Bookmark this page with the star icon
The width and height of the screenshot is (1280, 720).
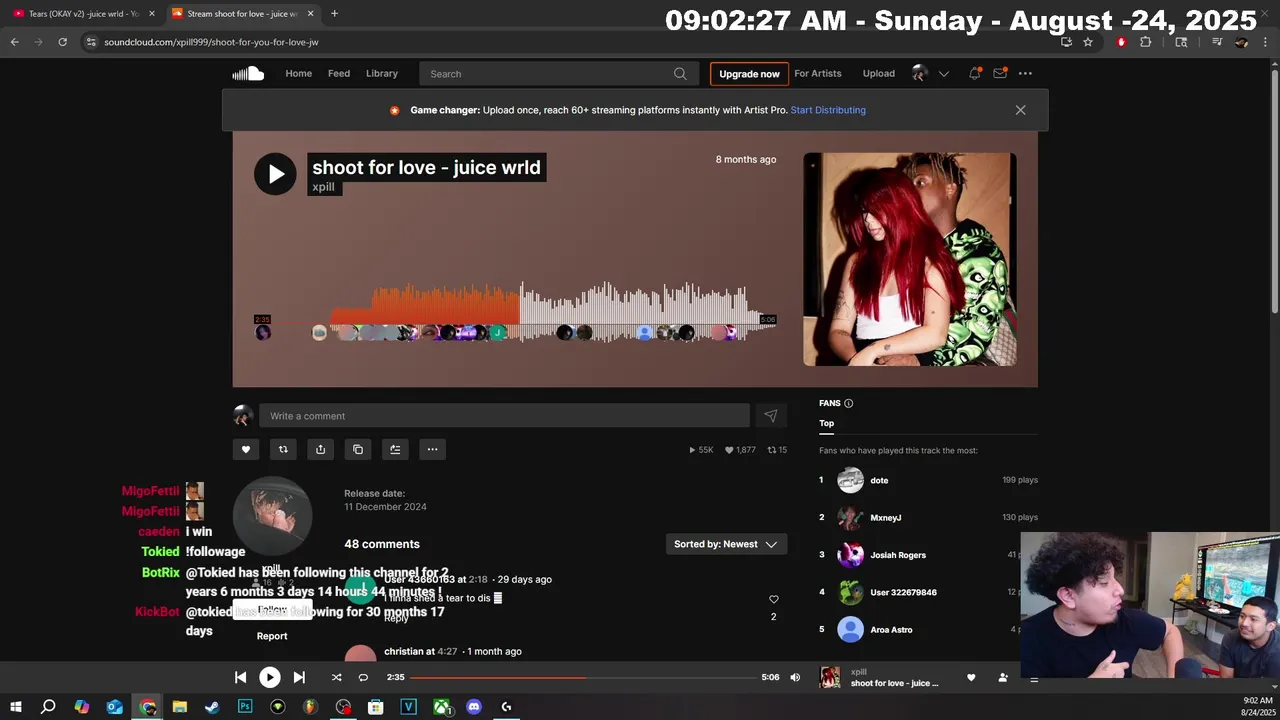pyautogui.click(x=1088, y=42)
